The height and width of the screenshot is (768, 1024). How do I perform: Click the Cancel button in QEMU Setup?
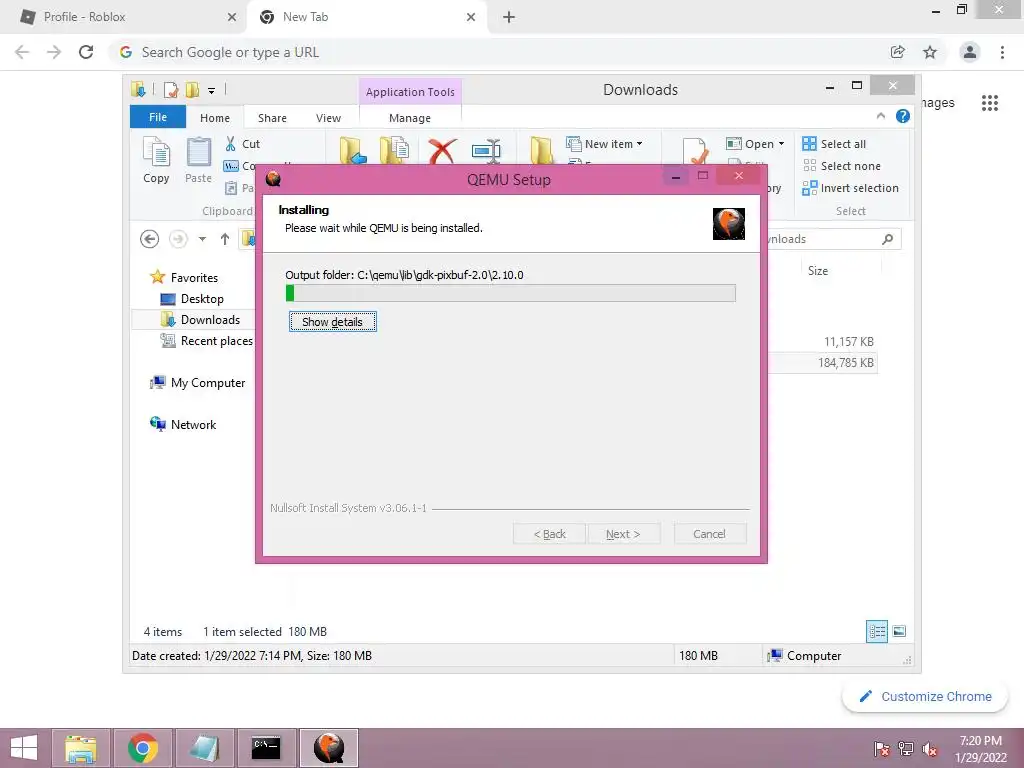(710, 534)
